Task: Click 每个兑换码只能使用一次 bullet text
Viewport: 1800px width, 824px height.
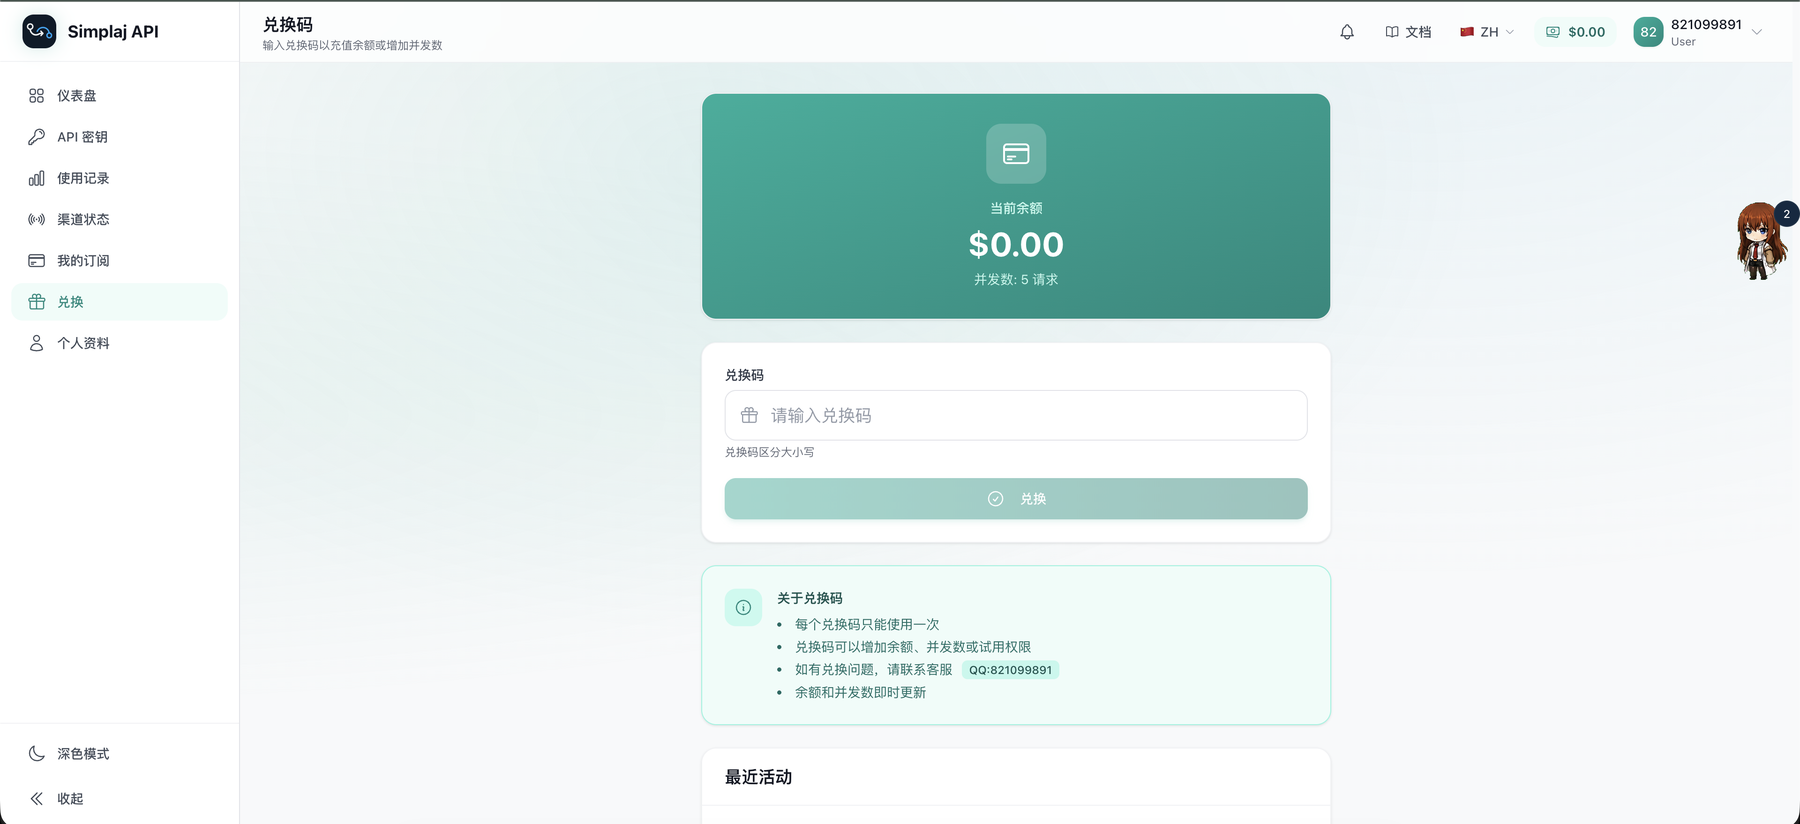Action: (867, 624)
